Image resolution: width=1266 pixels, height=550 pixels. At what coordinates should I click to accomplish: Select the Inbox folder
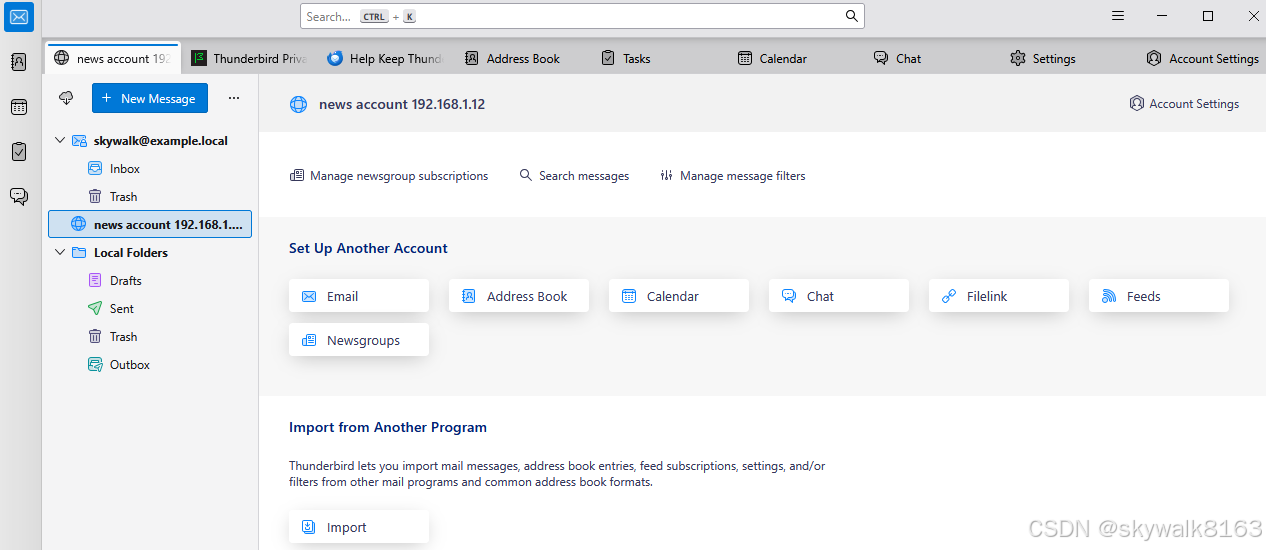point(150,169)
